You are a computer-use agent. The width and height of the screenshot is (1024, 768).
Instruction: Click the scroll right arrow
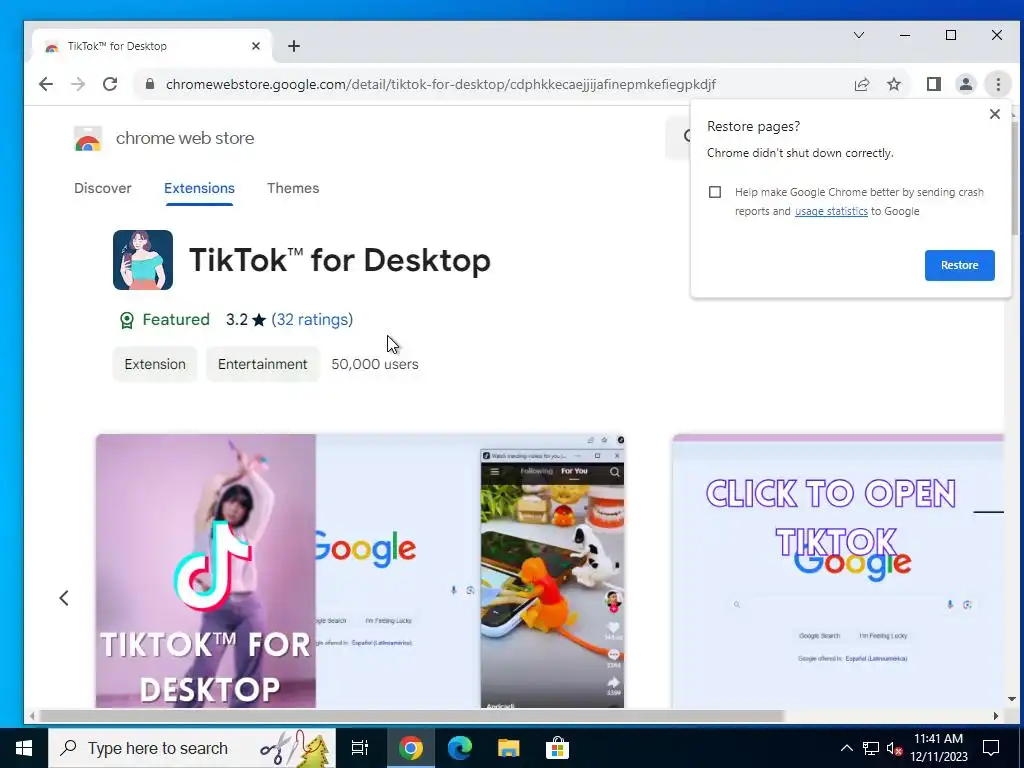coord(995,716)
